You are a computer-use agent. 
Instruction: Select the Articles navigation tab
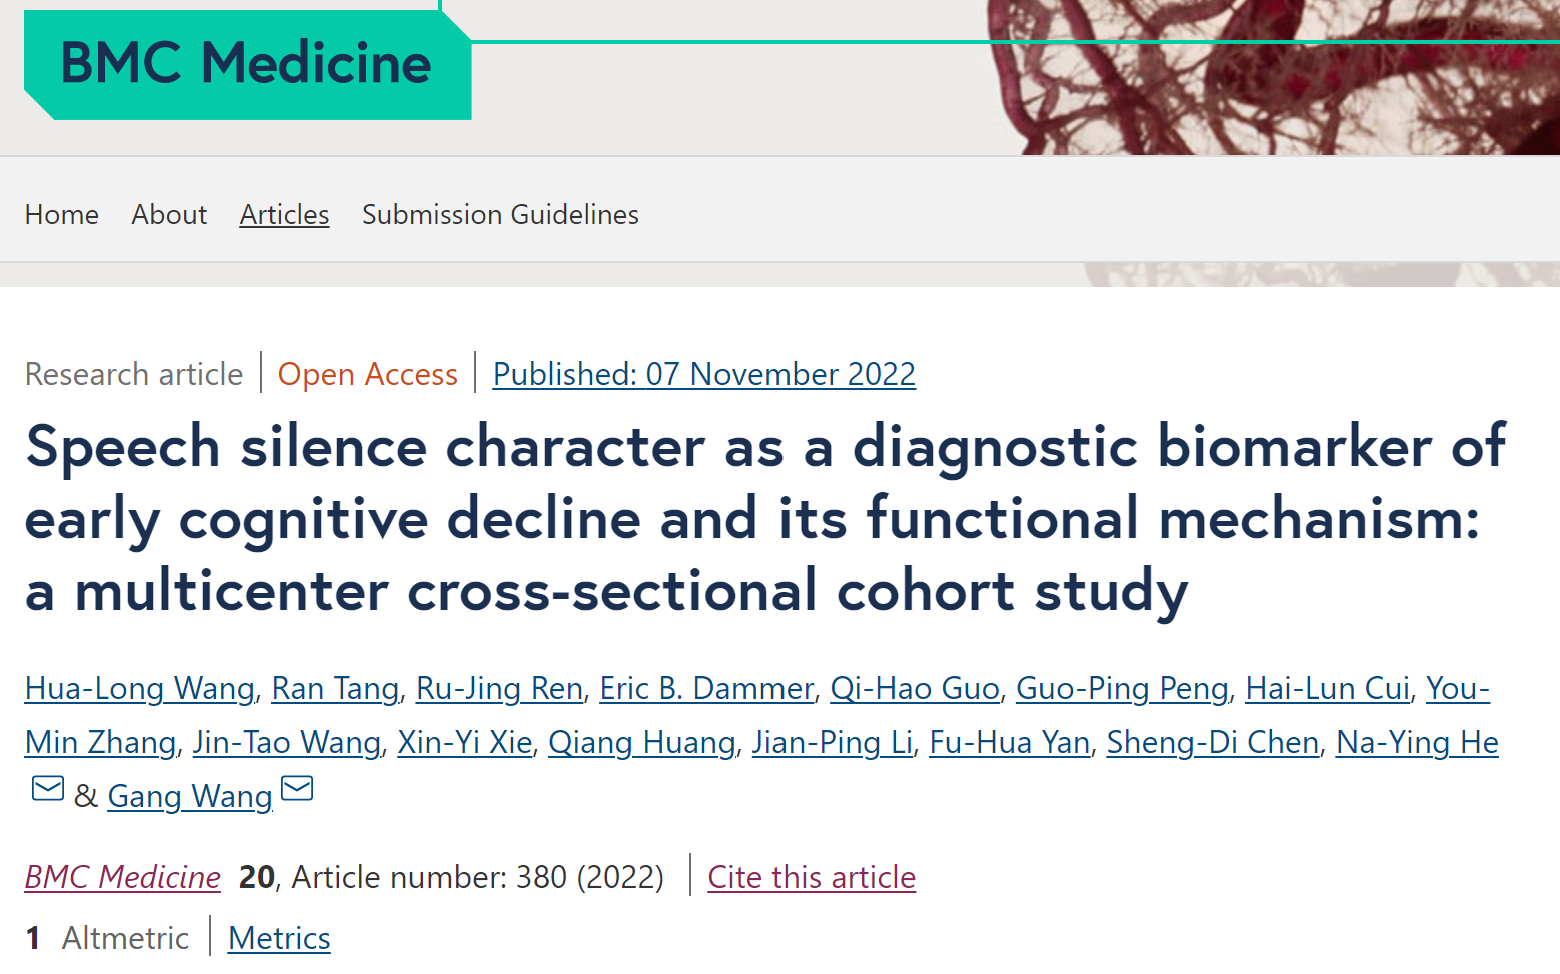(284, 215)
